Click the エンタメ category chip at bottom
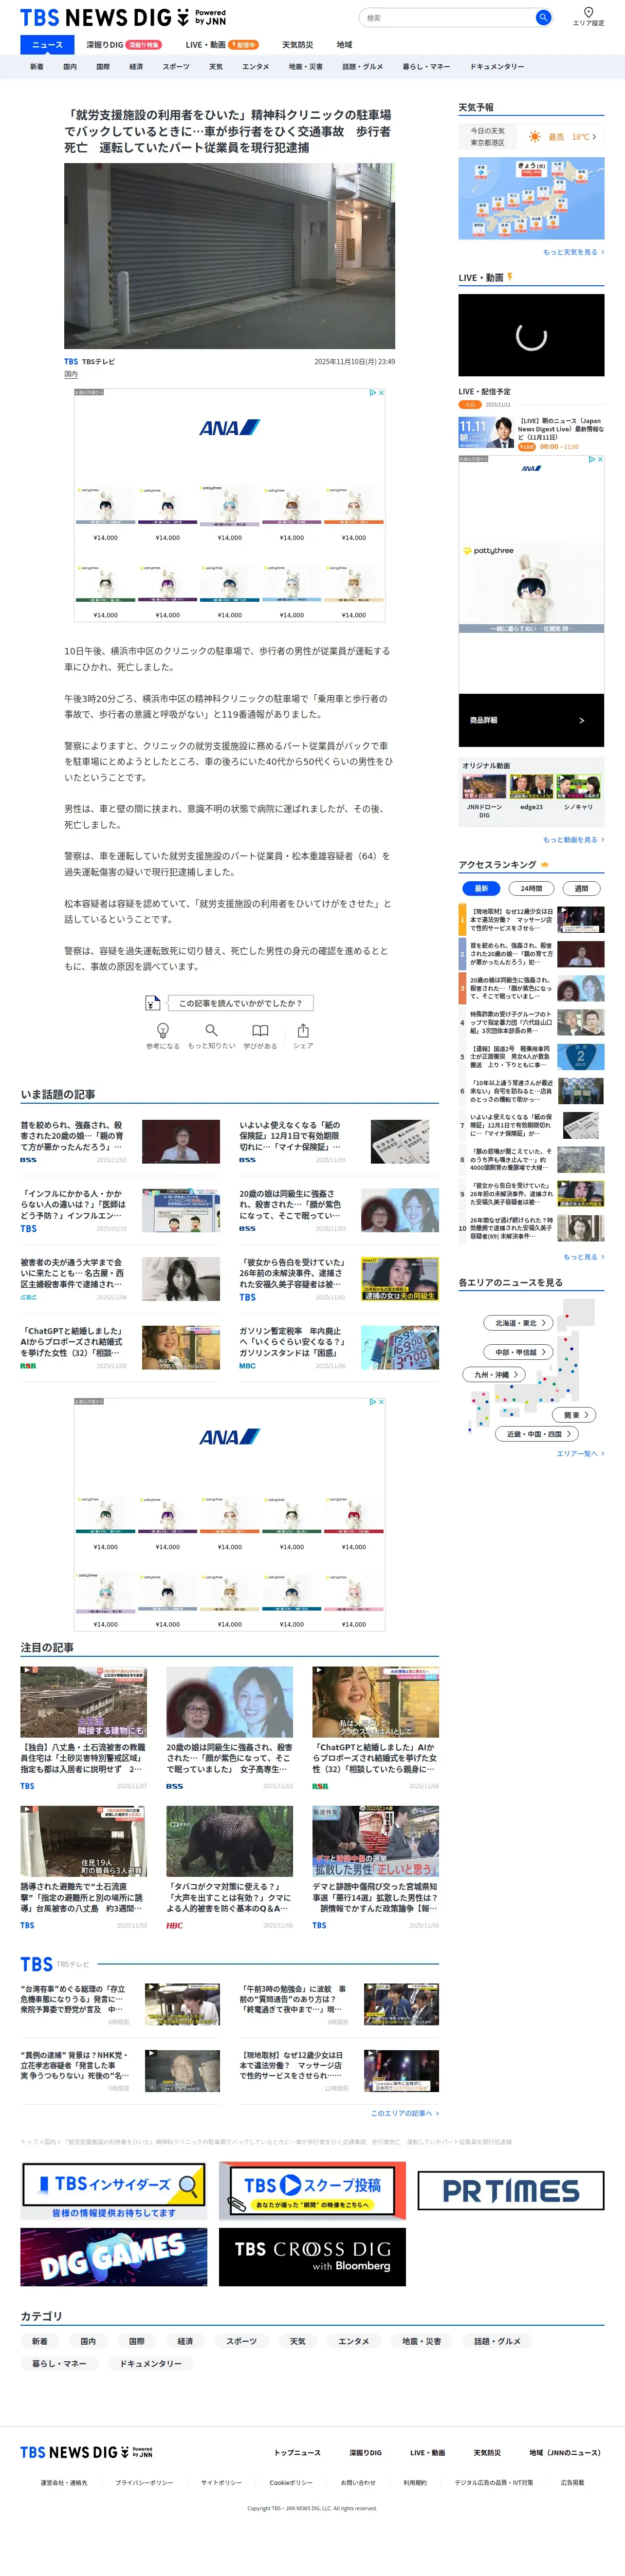Image resolution: width=625 pixels, height=2576 pixels. tap(353, 2341)
